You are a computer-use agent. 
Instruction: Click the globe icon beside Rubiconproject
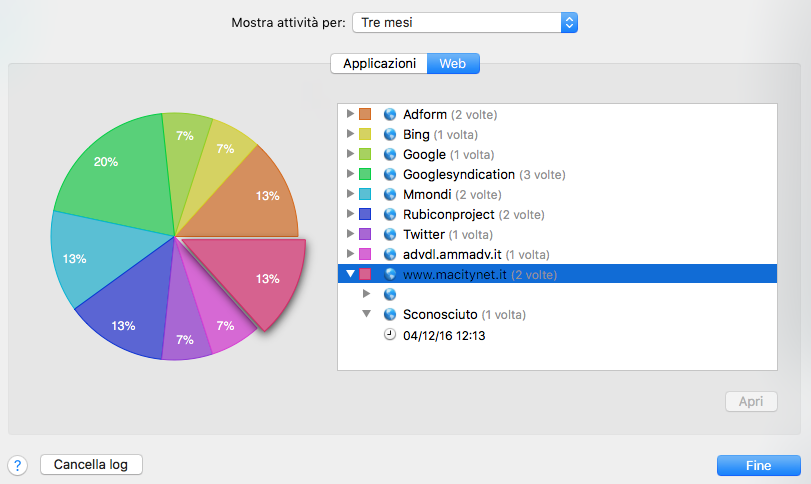coord(390,214)
